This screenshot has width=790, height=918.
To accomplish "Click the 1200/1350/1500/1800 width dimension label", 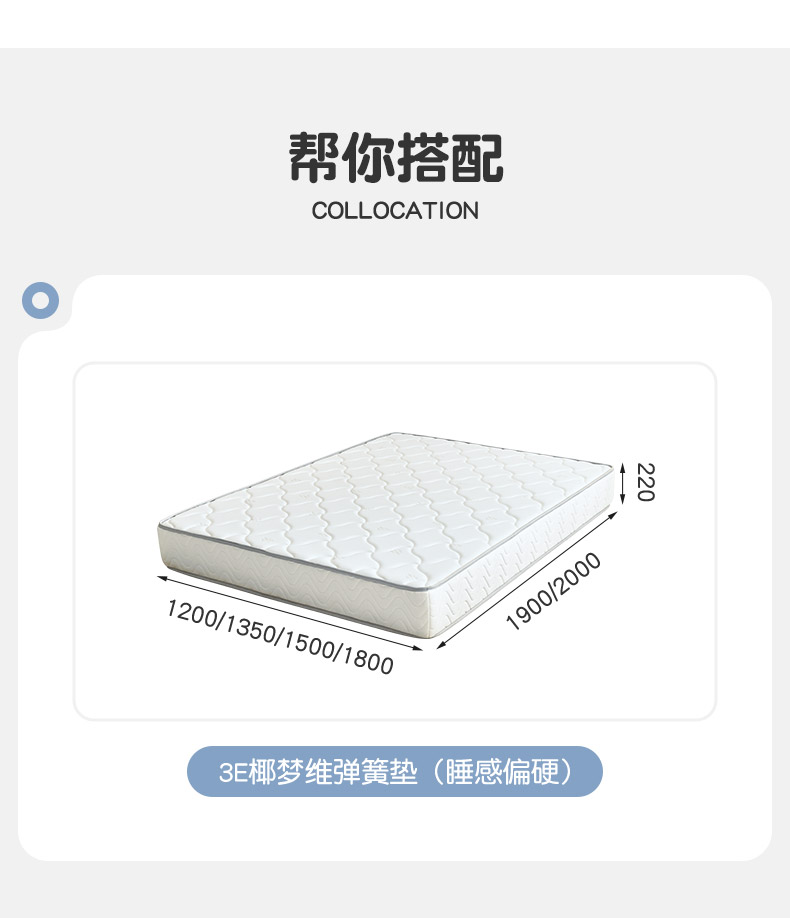I will tap(280, 636).
